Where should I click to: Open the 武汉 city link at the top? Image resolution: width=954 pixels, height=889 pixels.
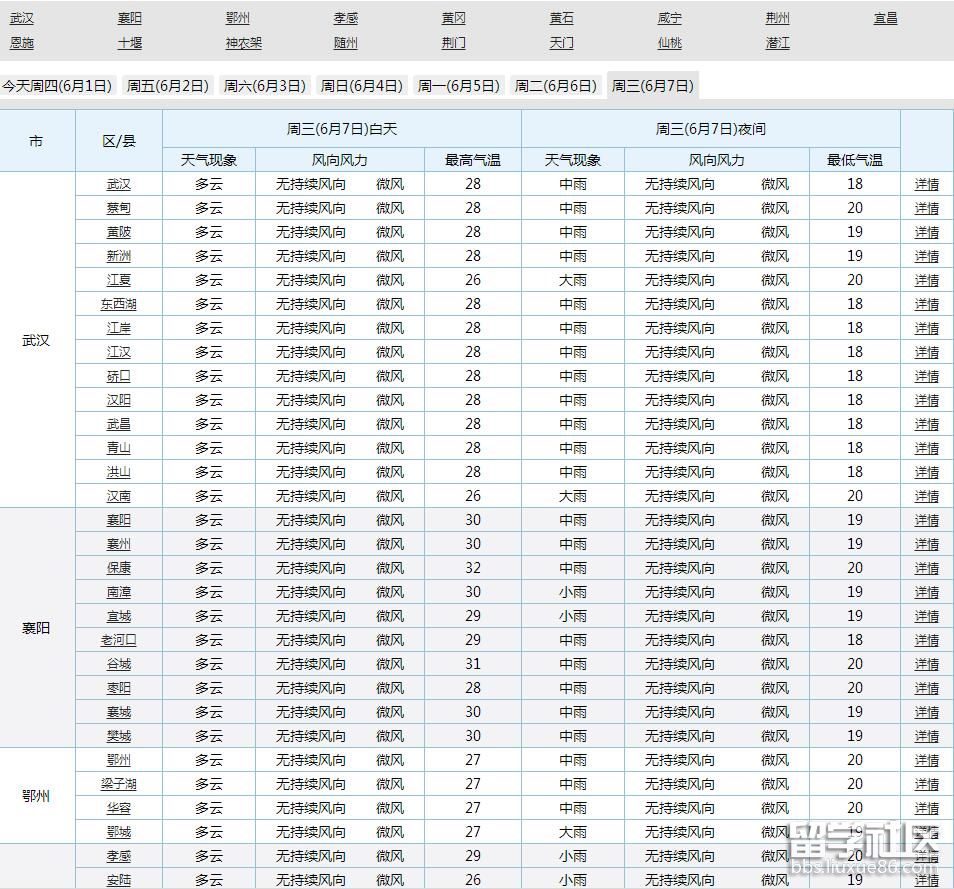coord(22,17)
